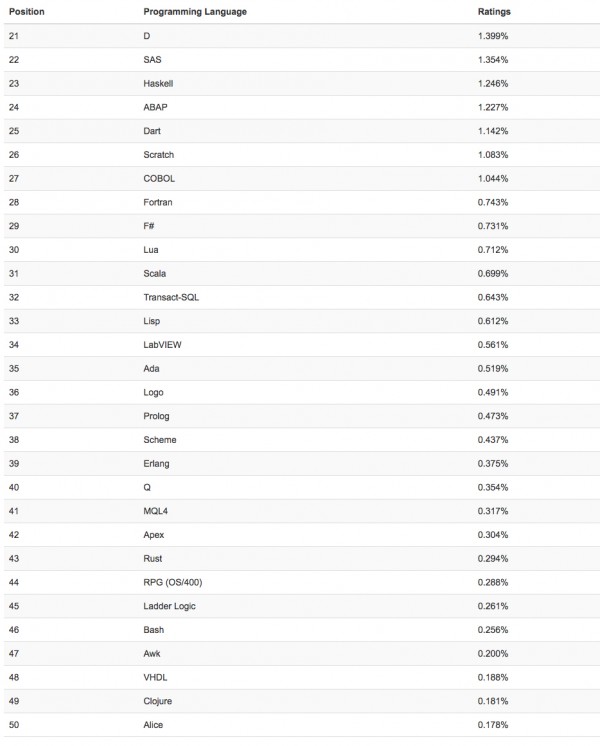The height and width of the screenshot is (746, 600).
Task: Click the LabVIEW language name
Action: [x=162, y=344]
